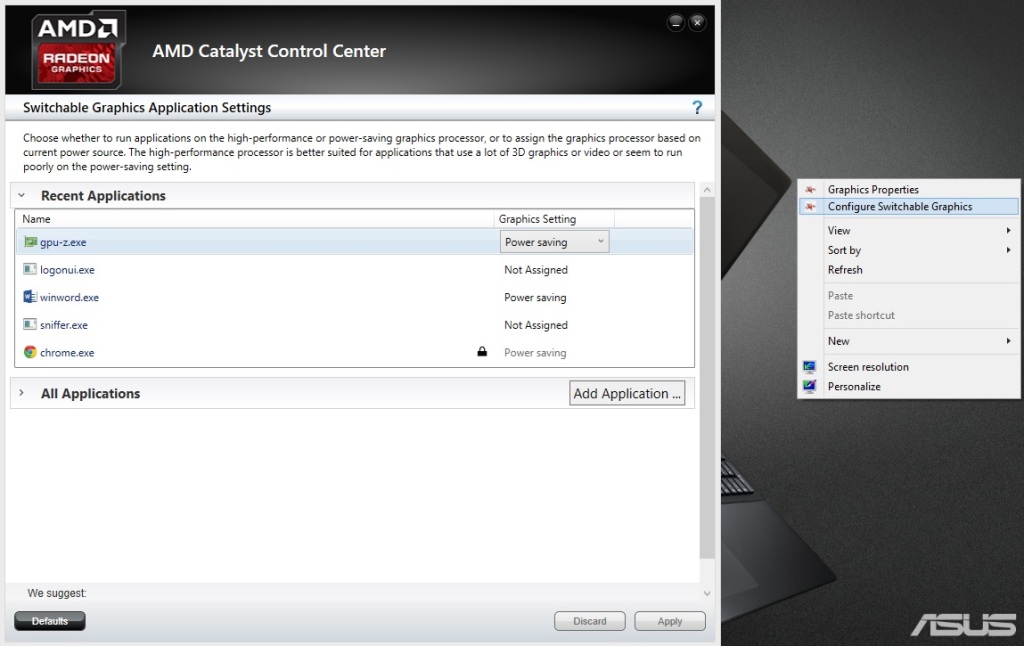The image size is (1024, 646).
Task: Click the chrome.exe Chrome icon
Action: coord(30,352)
